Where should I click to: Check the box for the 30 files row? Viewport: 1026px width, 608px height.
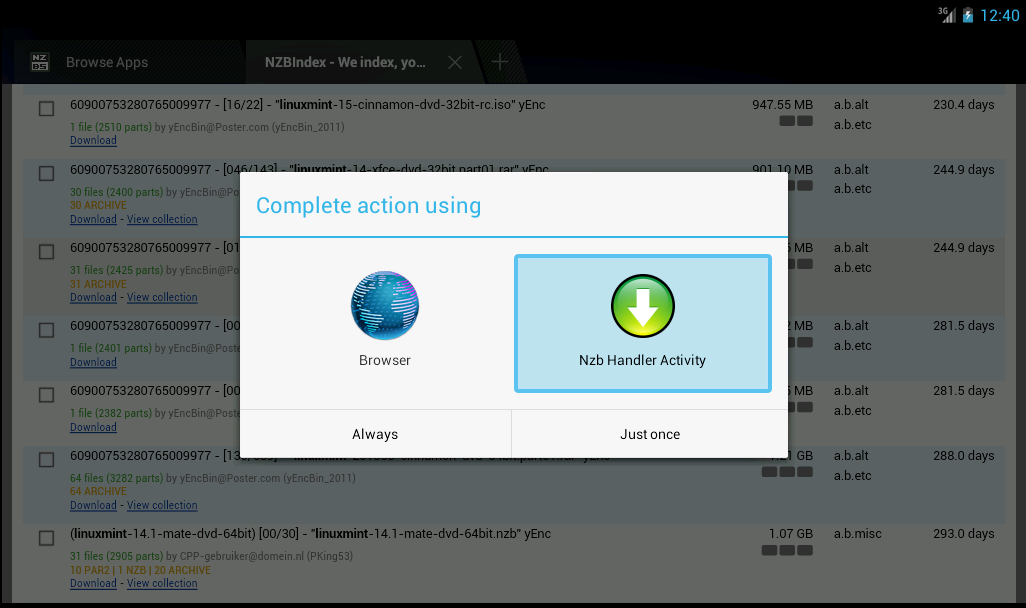click(46, 173)
